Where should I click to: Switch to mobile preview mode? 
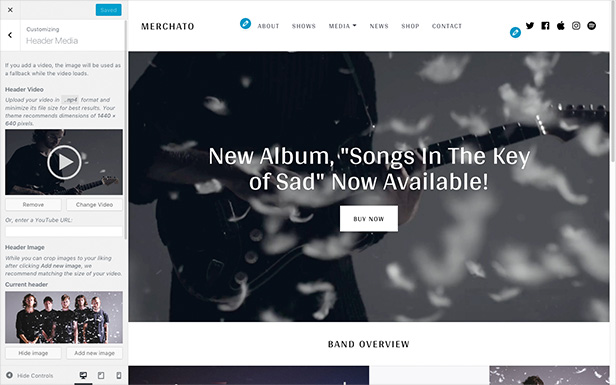(x=119, y=376)
